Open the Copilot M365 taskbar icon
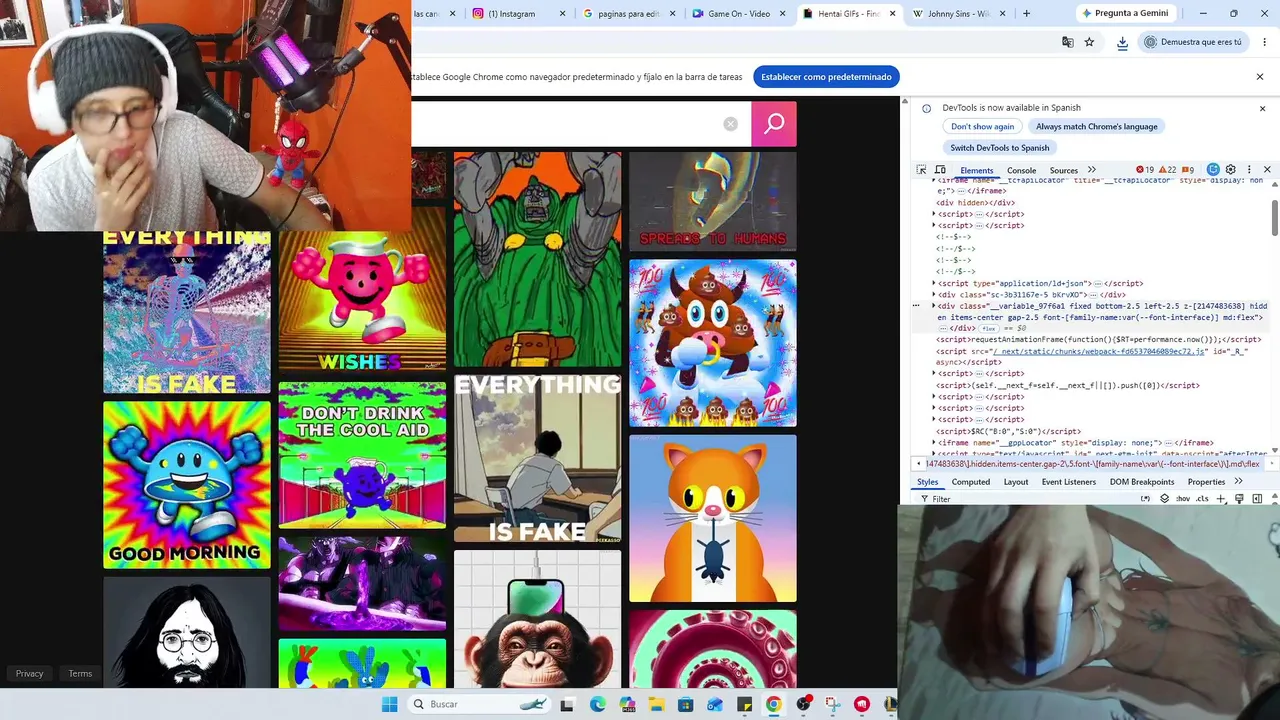This screenshot has width=1280, height=720. [627, 704]
